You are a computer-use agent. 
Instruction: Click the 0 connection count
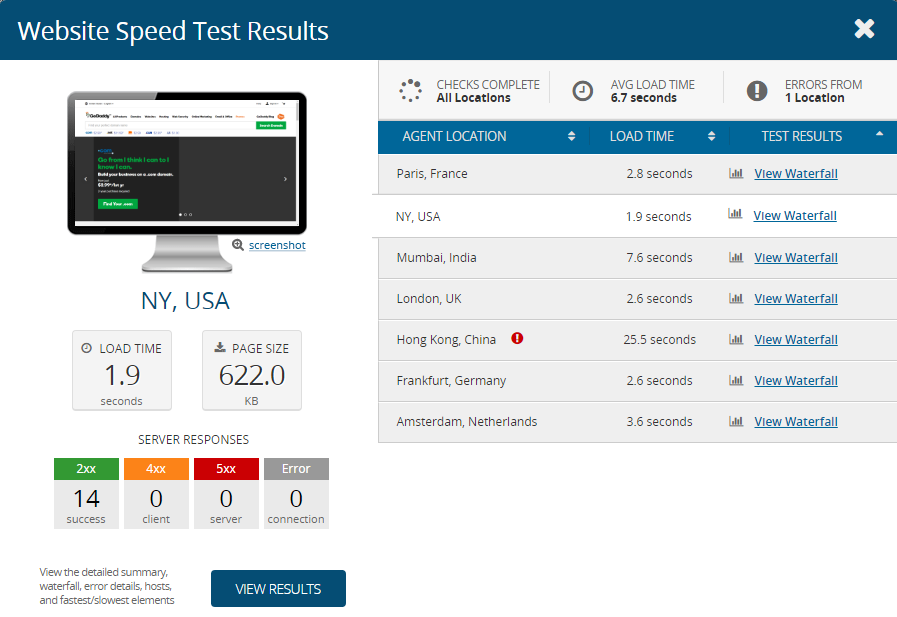tap(296, 499)
